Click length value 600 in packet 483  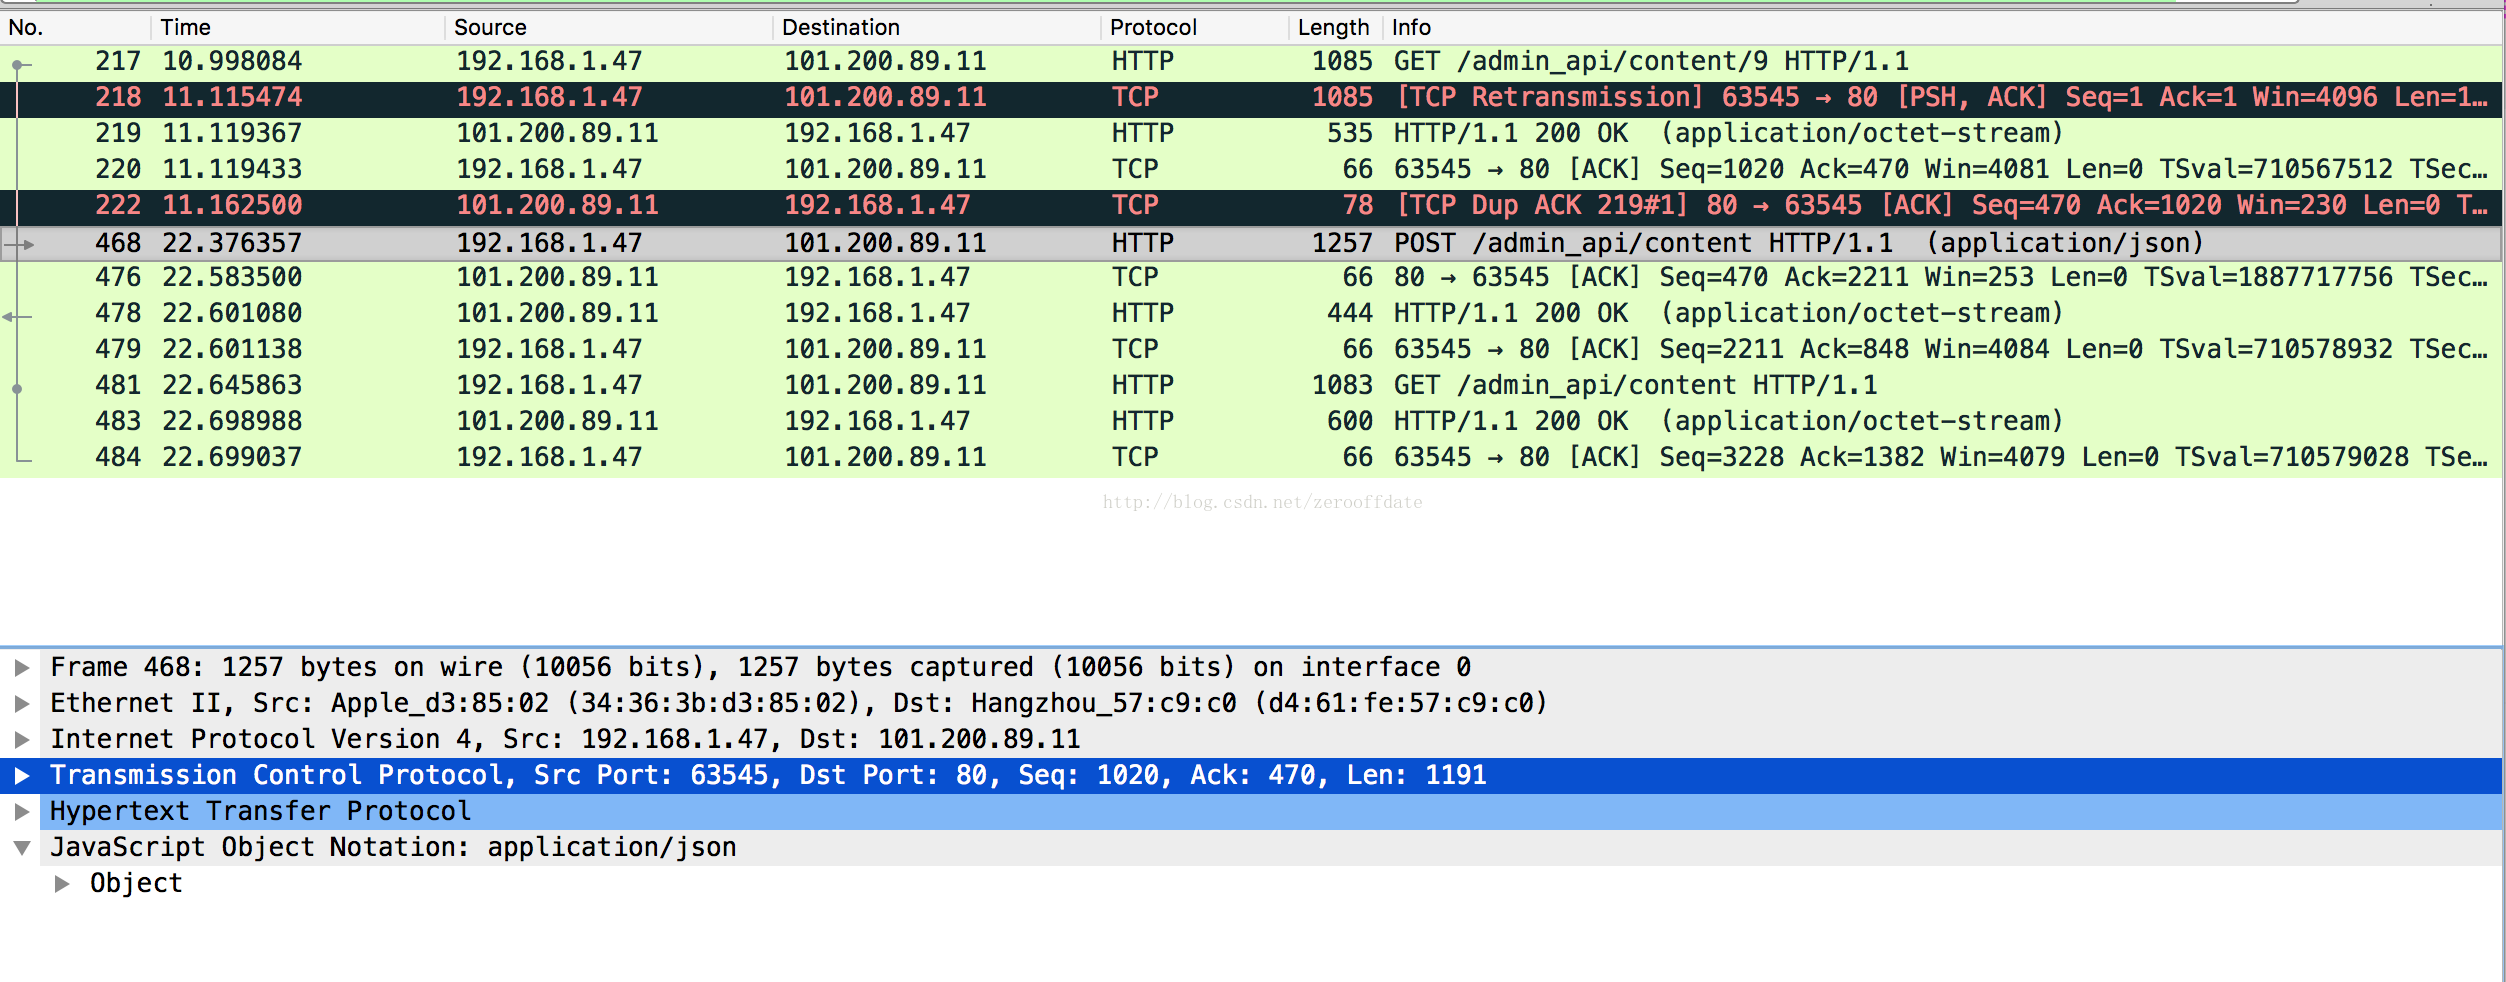[x=1350, y=422]
